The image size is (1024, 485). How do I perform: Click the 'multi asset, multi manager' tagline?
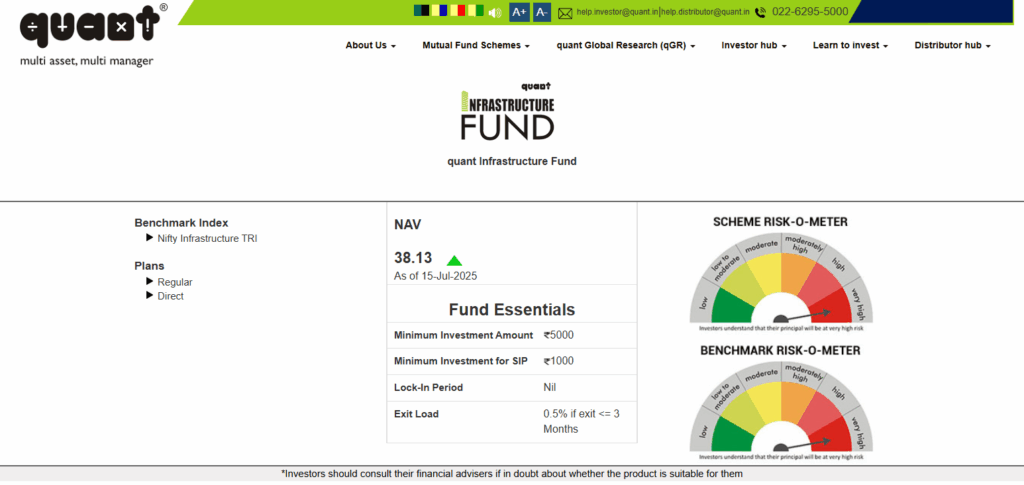87,61
